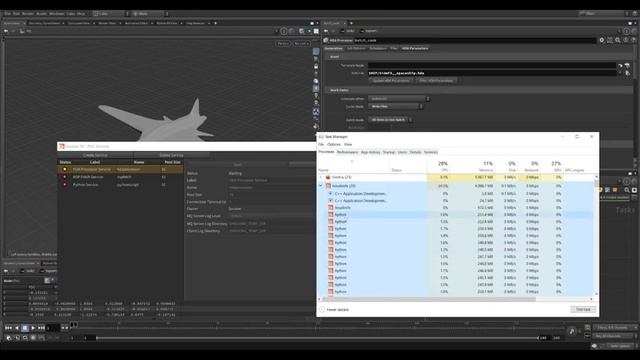
Task: Open the gear menu in HDA Processor parameters
Action: point(602,40)
